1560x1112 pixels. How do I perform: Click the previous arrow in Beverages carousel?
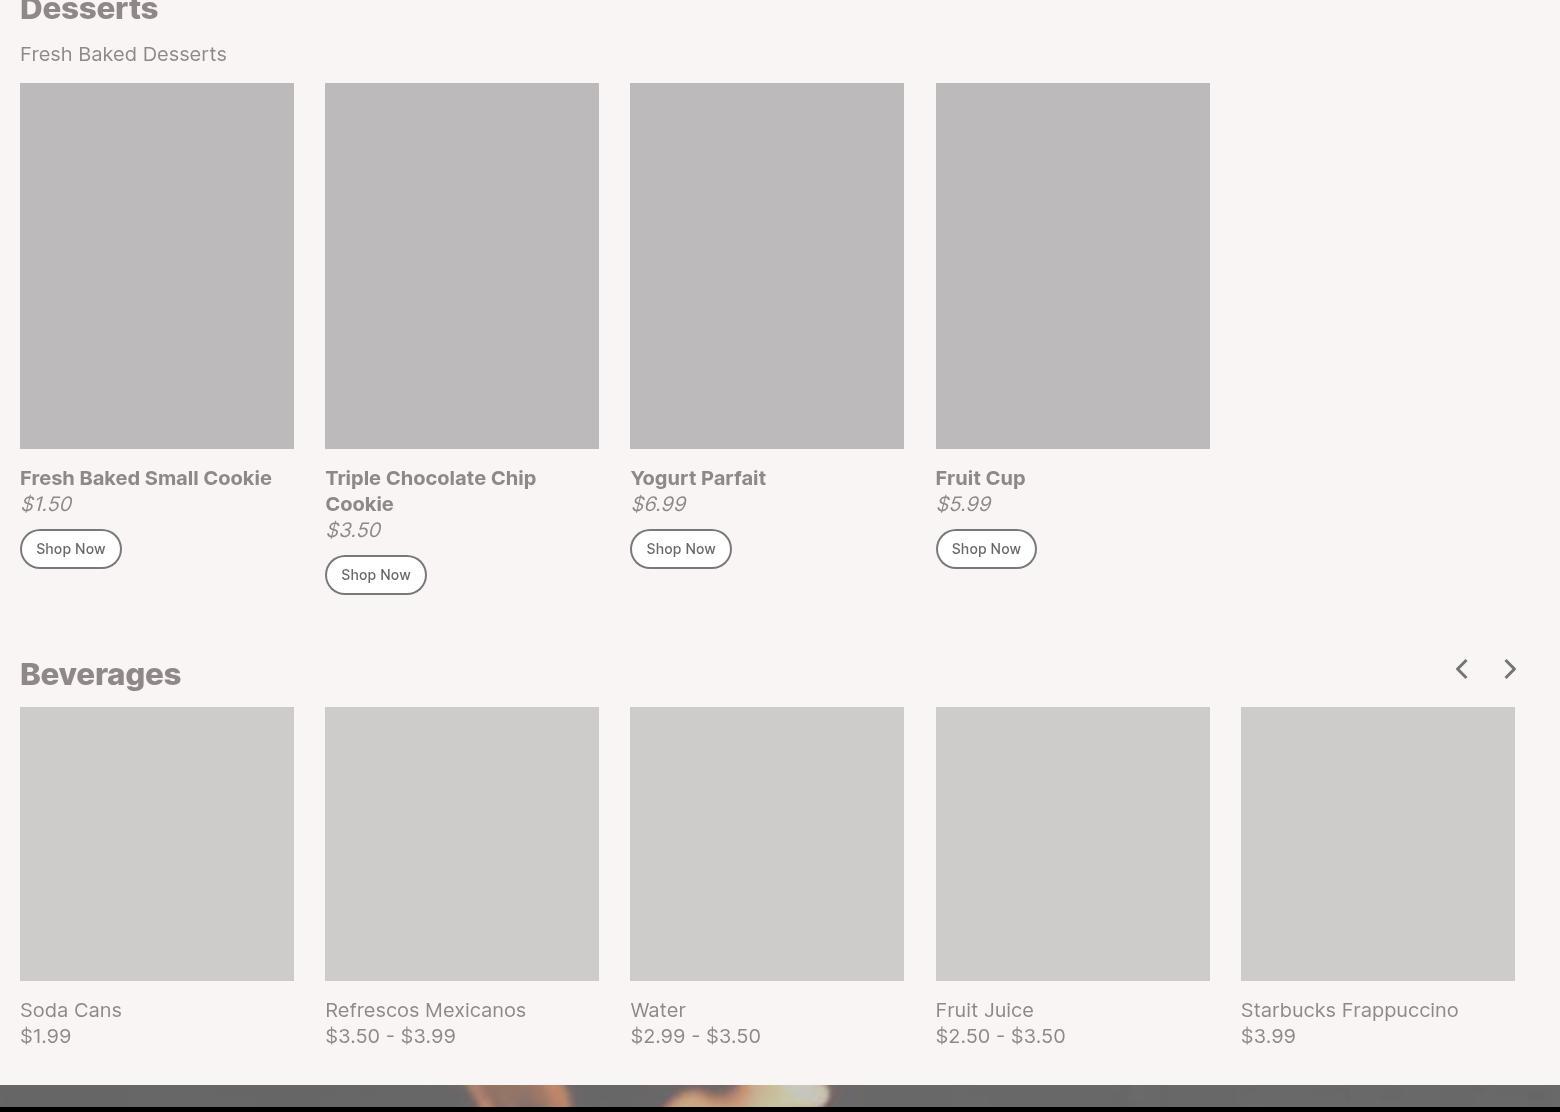pyautogui.click(x=1462, y=669)
